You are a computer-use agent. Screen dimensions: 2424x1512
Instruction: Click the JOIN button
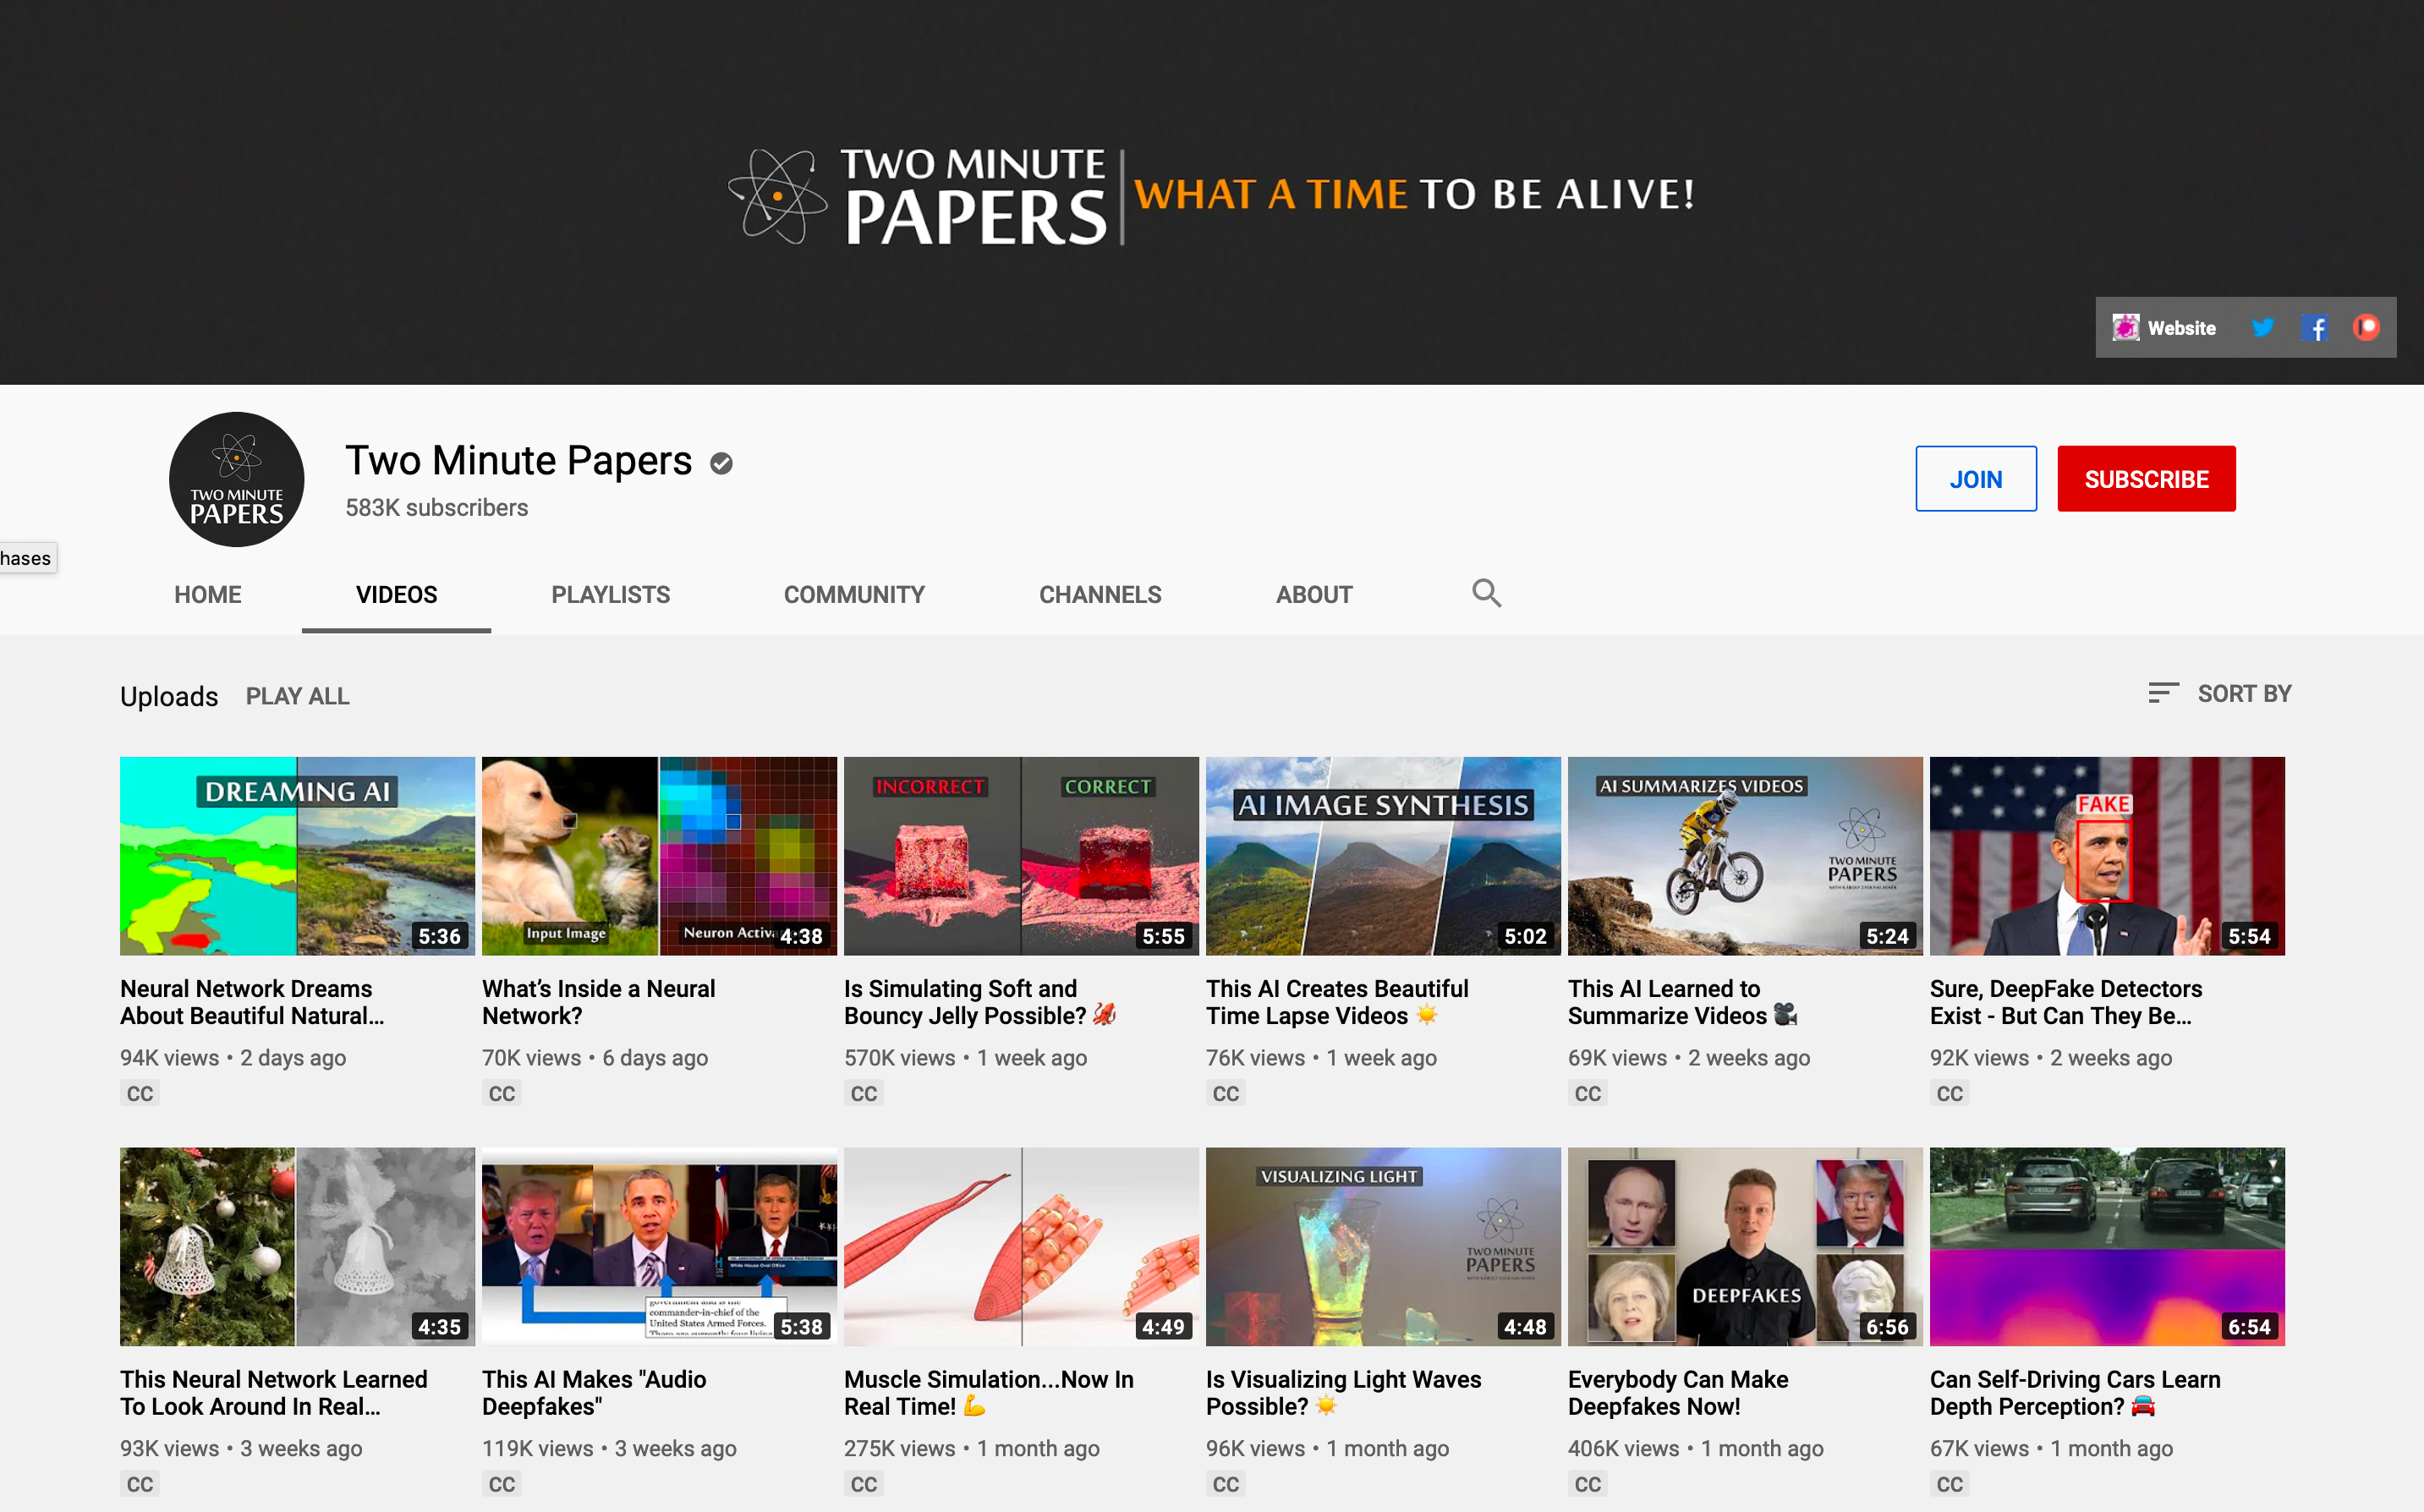[x=1975, y=479]
